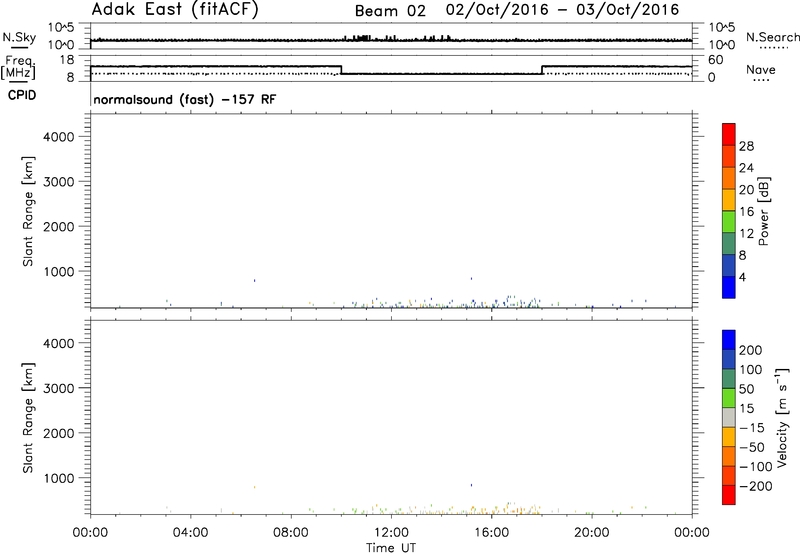Click the '4000' tick of the power panel
Image resolution: width=800 pixels, height=554 pixels.
click(x=59, y=137)
